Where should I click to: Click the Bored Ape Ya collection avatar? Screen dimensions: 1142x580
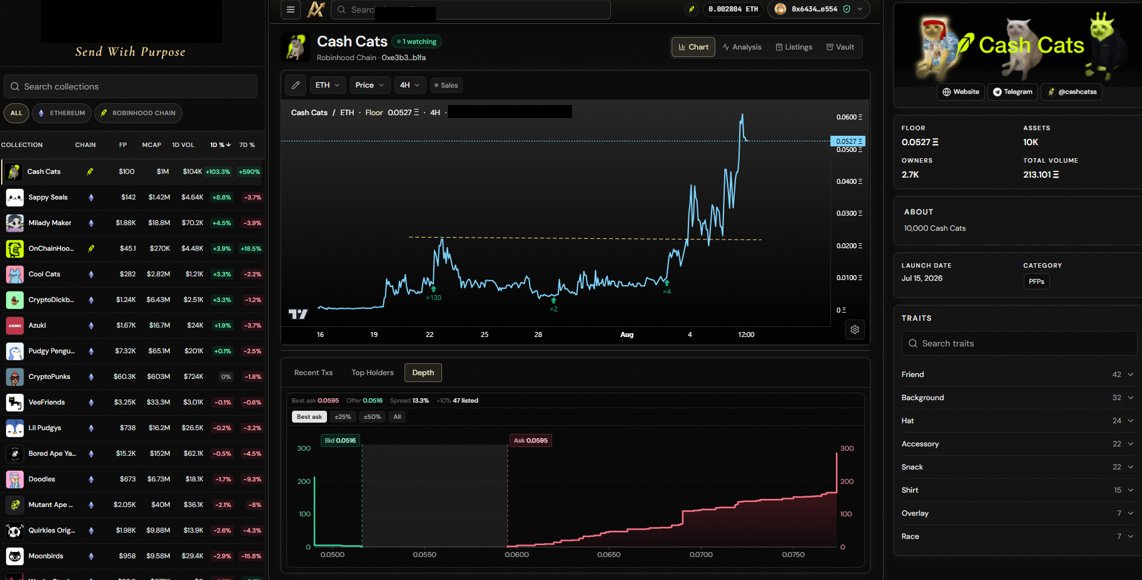click(15, 453)
